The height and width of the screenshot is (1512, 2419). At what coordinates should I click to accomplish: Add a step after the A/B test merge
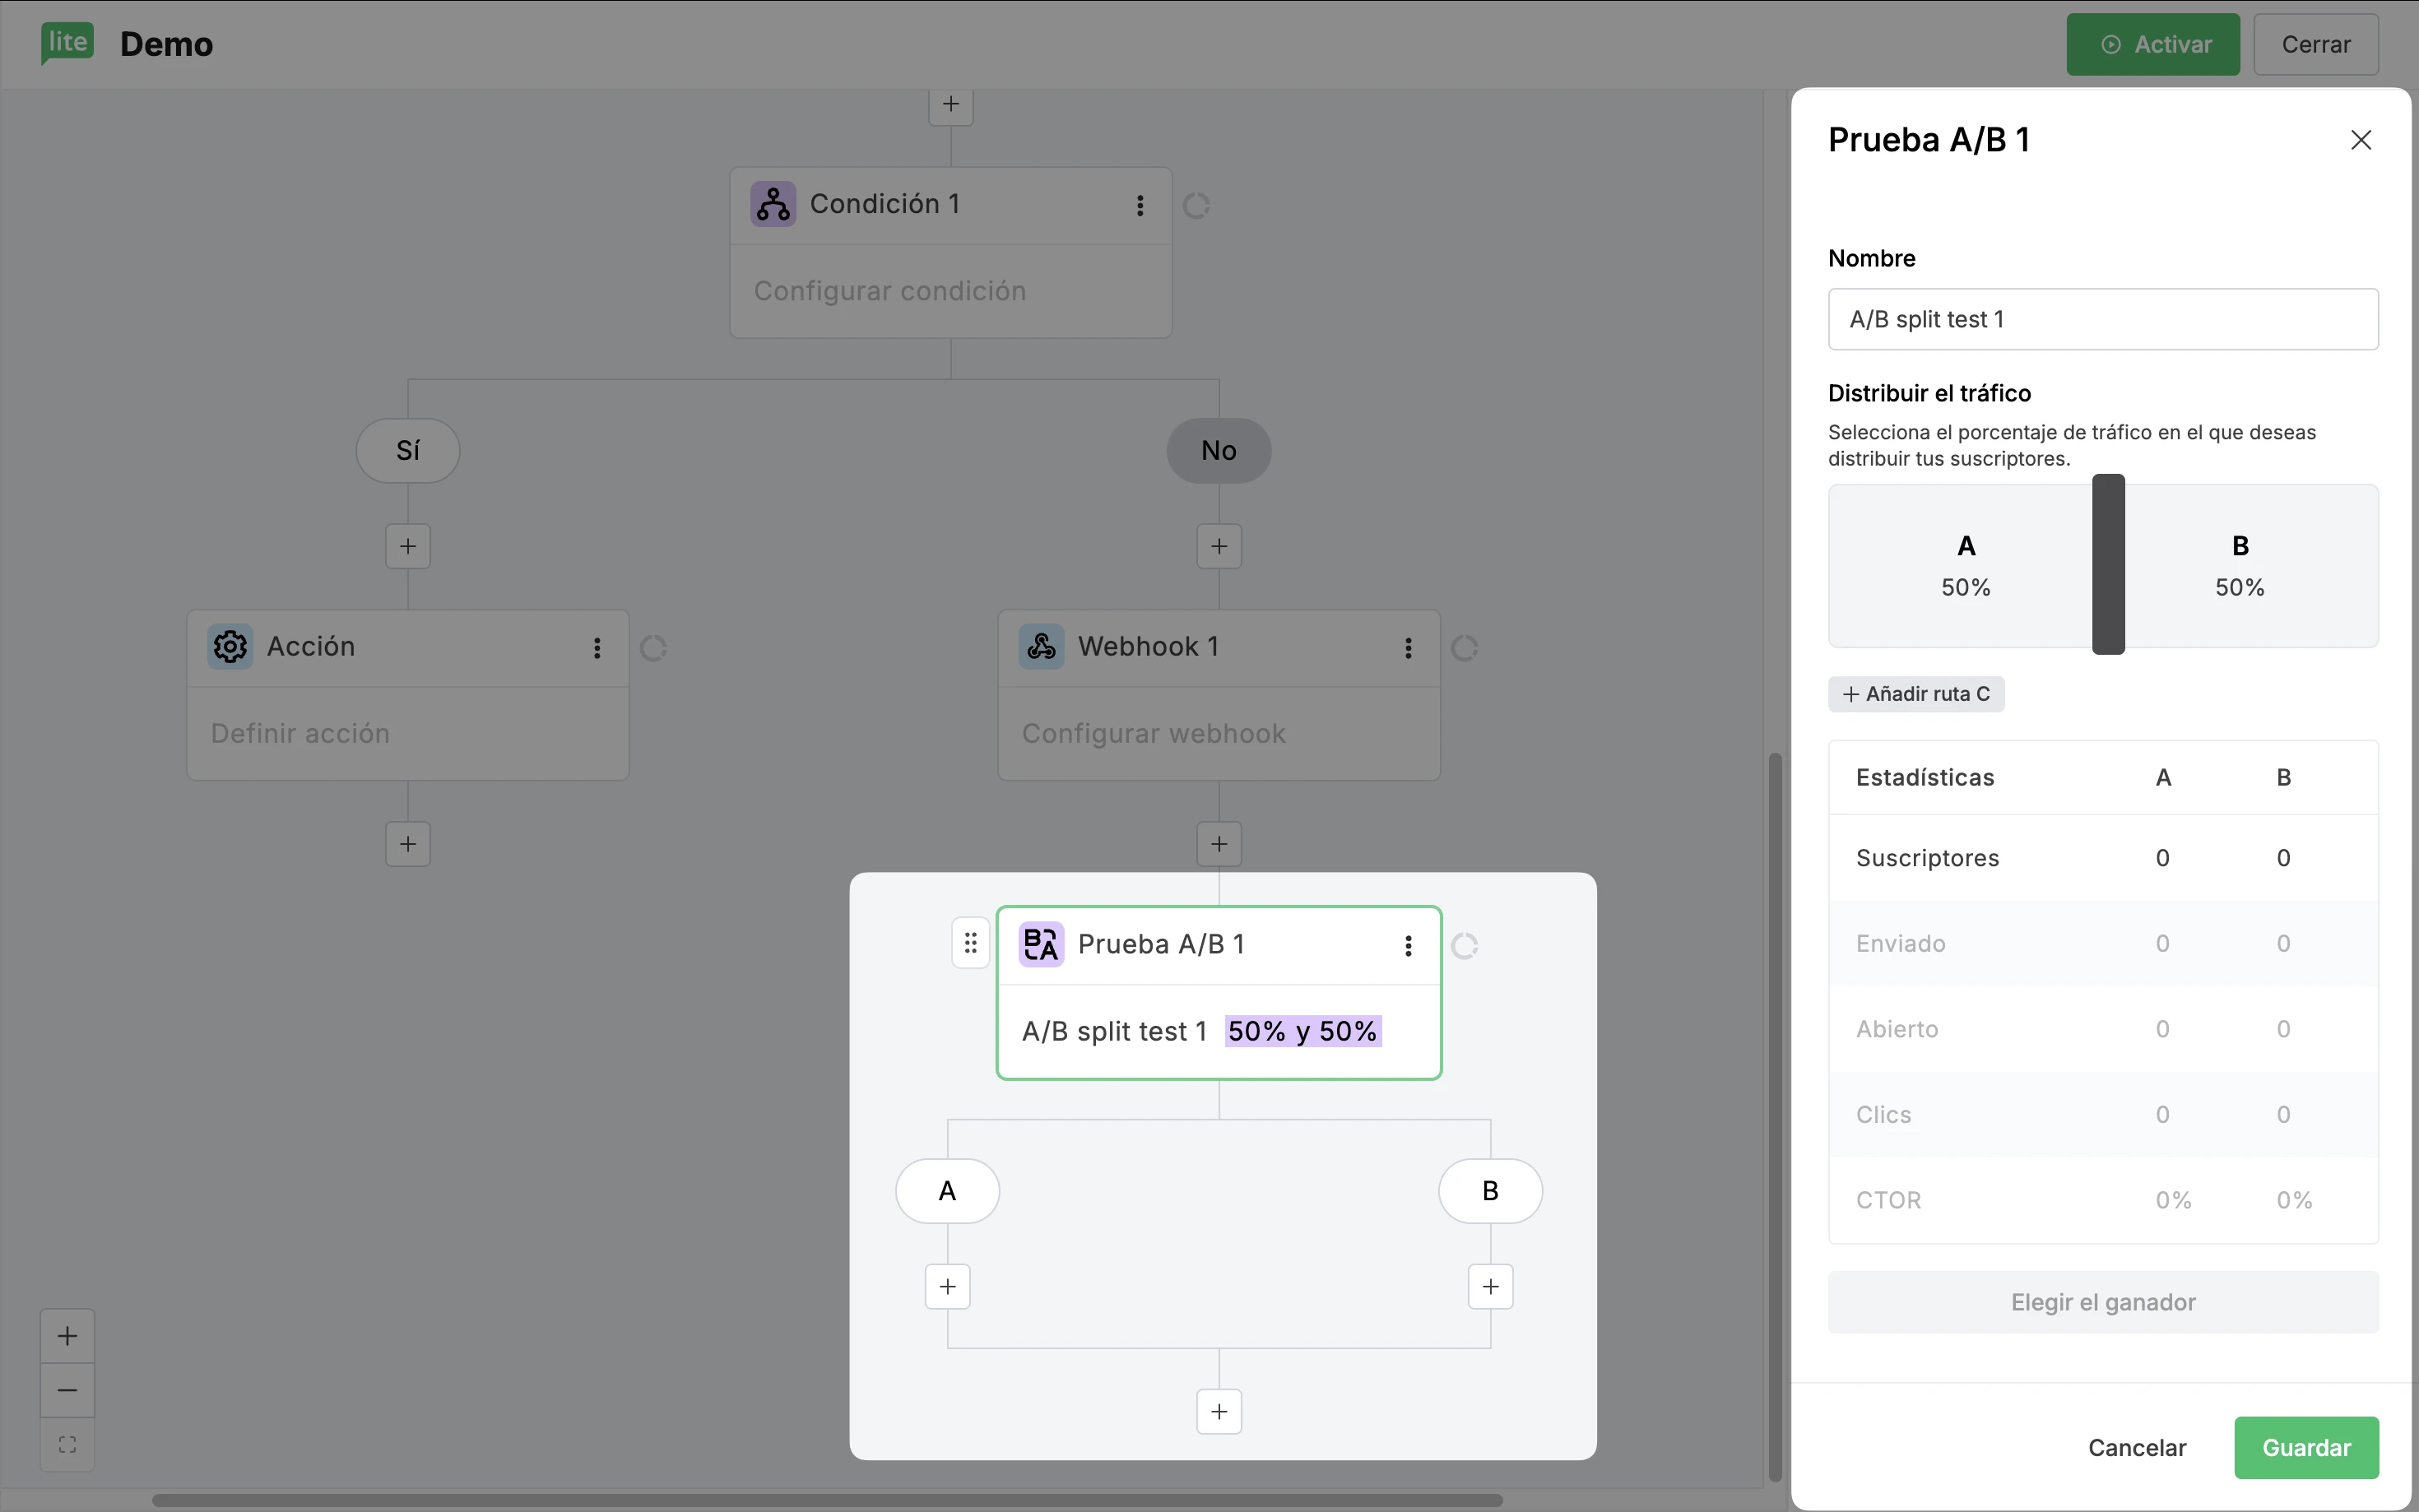pos(1219,1412)
